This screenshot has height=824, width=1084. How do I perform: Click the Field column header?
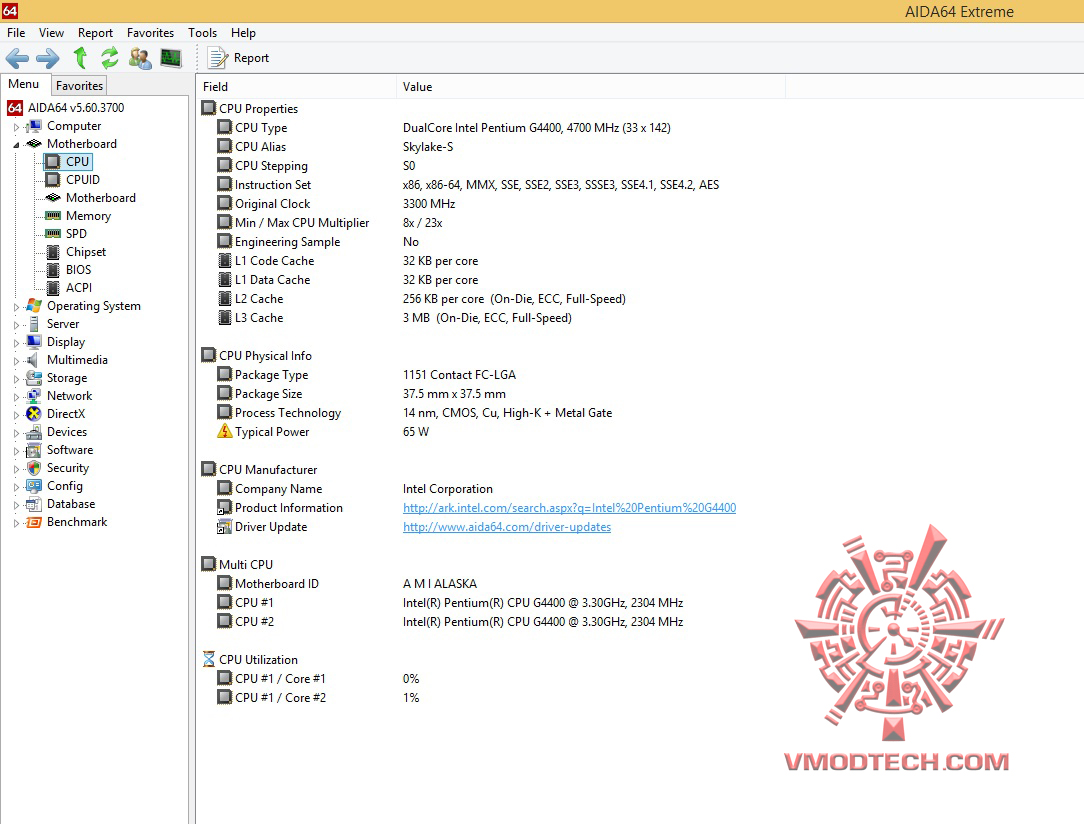tap(297, 86)
